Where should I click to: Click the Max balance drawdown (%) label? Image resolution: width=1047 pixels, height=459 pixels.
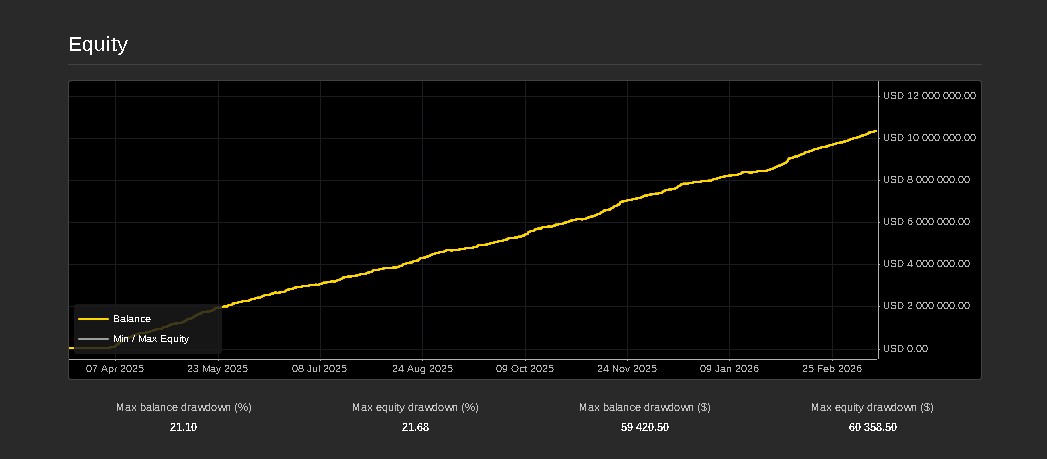tap(184, 408)
